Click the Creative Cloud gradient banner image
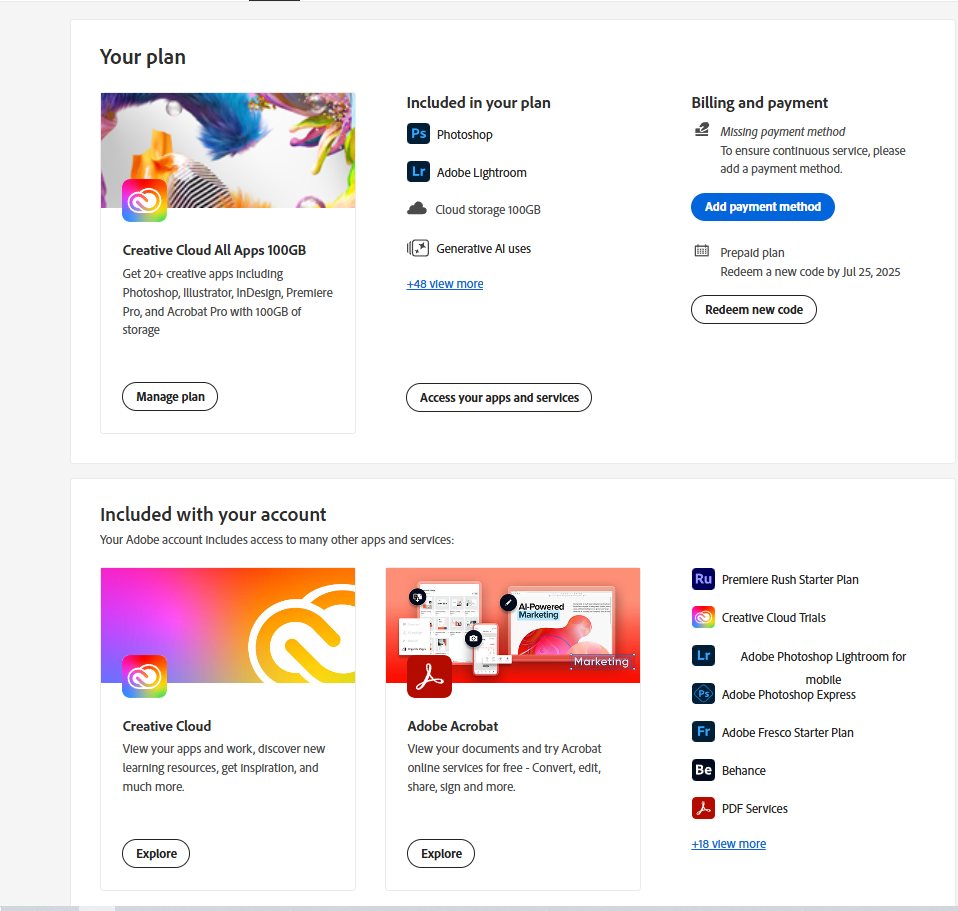958x911 pixels. tap(228, 625)
